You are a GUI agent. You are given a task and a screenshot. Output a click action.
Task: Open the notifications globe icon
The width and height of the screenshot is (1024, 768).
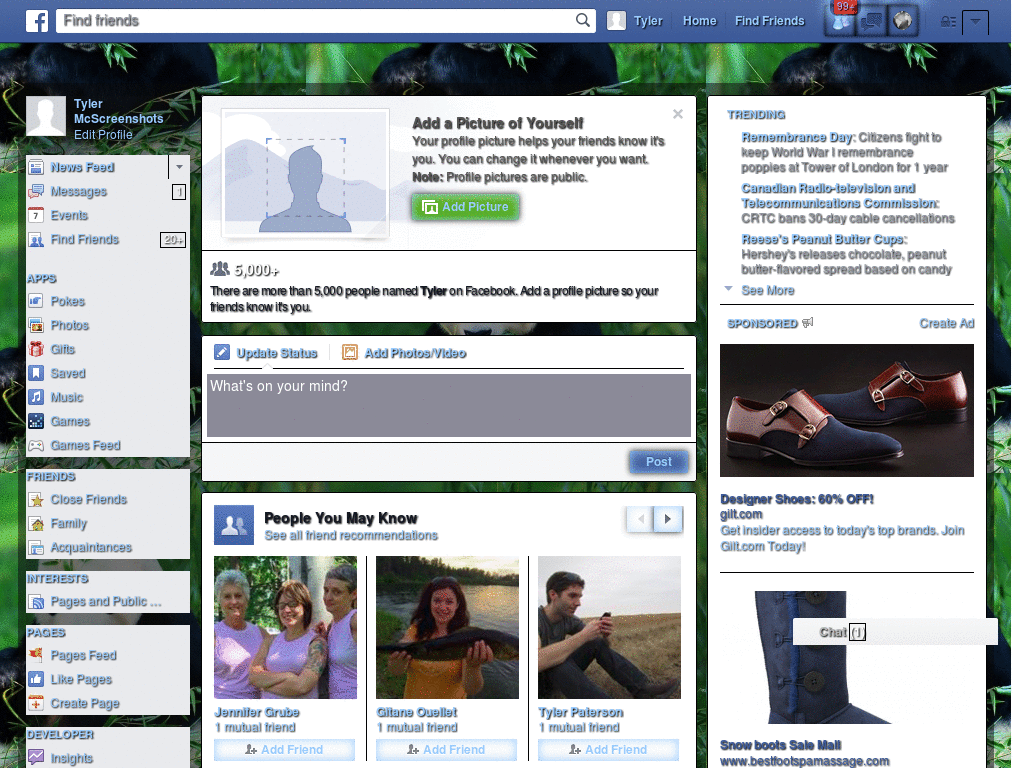point(903,21)
